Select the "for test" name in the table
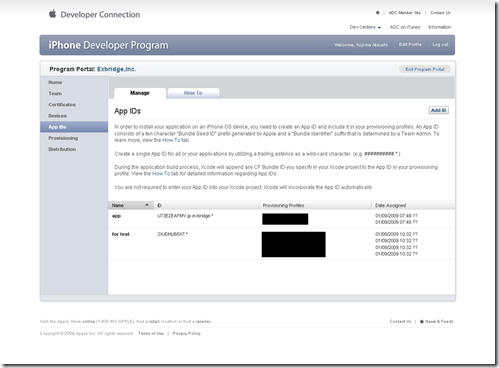Image resolution: width=499 pixels, height=368 pixels. click(x=120, y=234)
